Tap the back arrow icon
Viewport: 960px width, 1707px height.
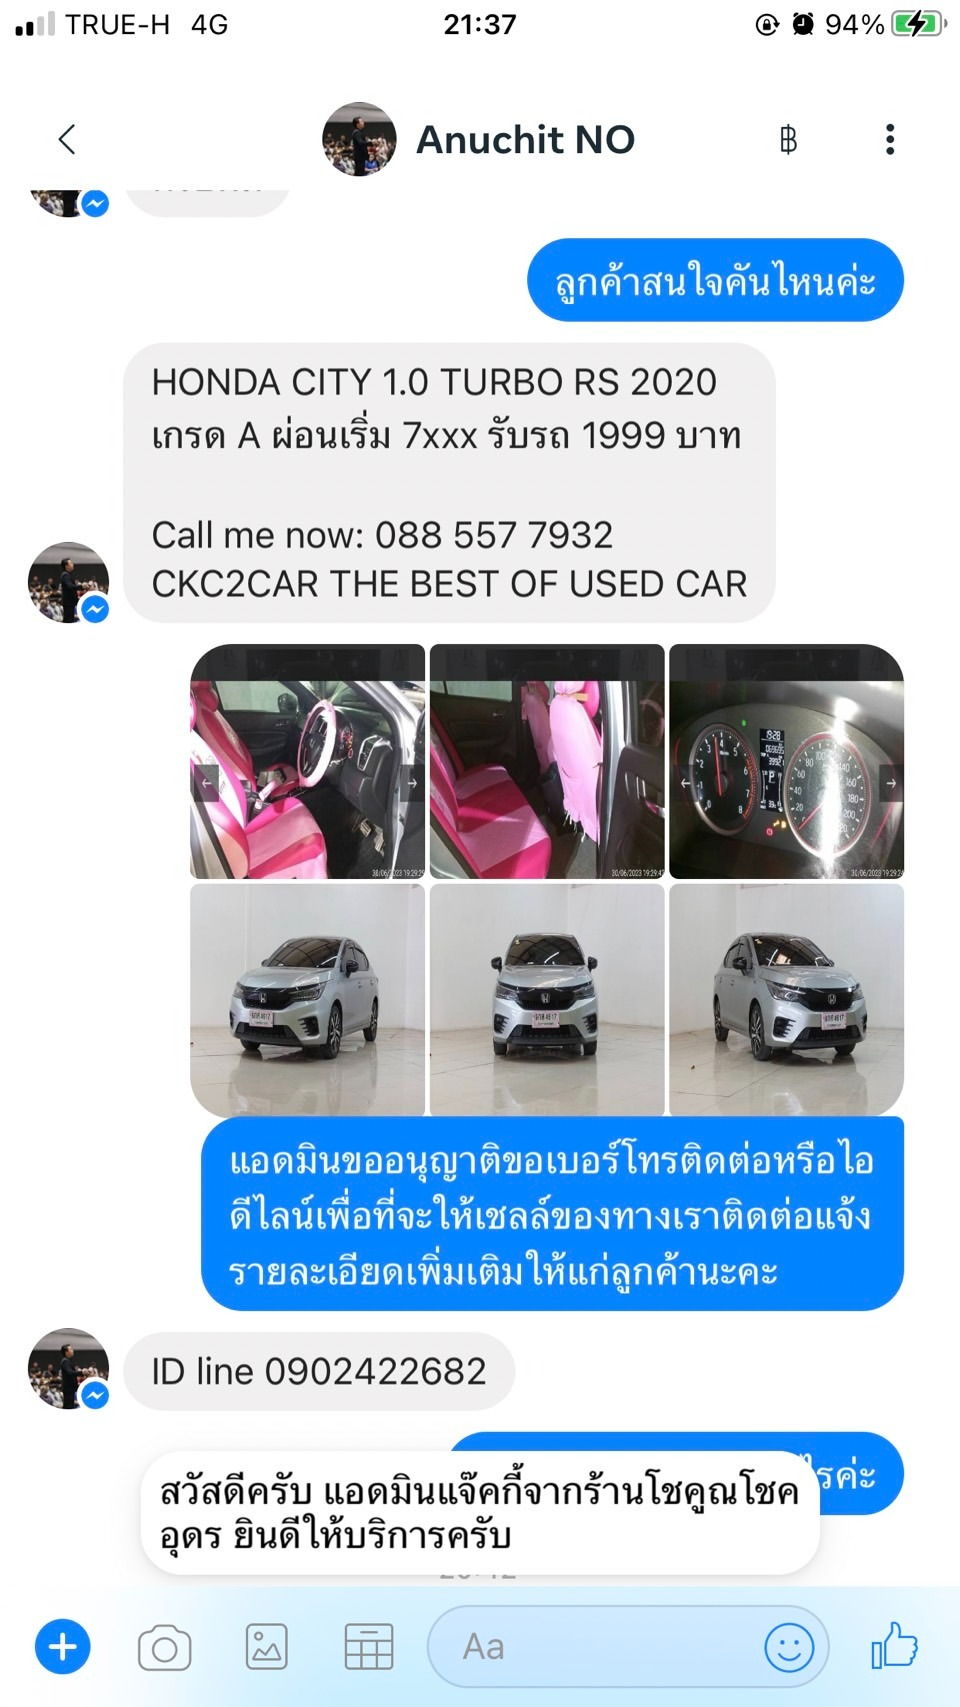click(x=67, y=139)
